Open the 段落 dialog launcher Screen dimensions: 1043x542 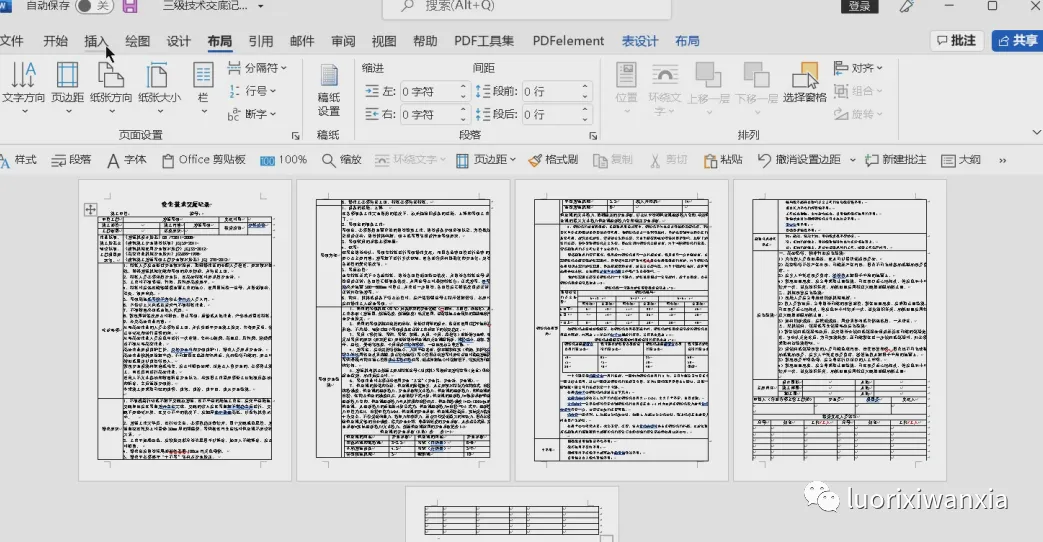(x=593, y=136)
